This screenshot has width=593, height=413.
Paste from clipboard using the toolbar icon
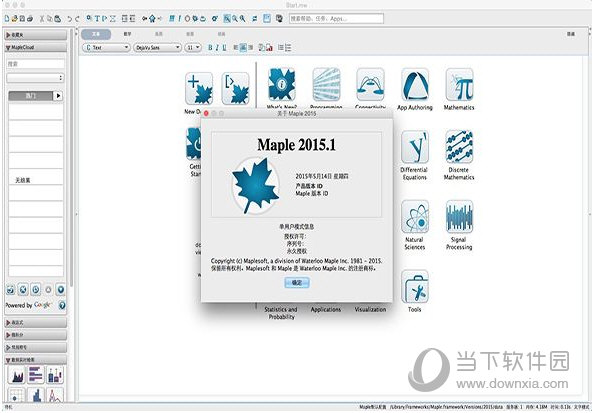click(57, 18)
